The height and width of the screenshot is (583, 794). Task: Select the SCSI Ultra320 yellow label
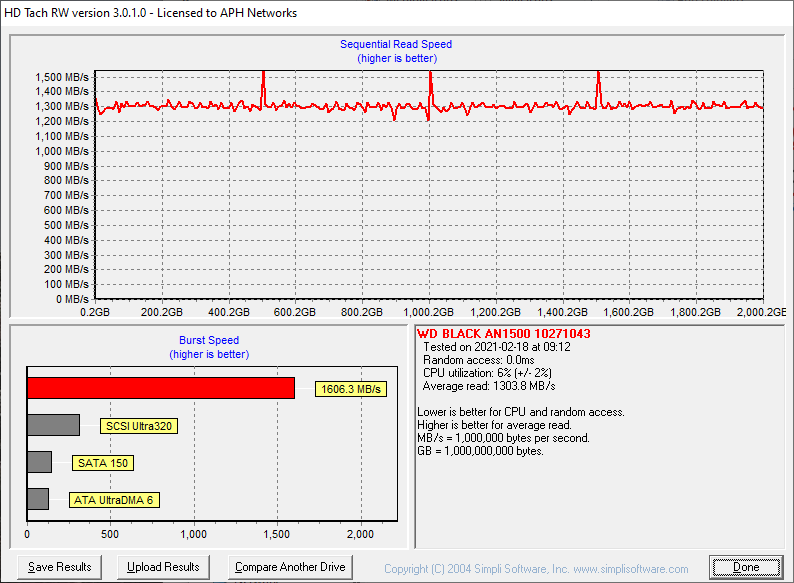click(139, 426)
